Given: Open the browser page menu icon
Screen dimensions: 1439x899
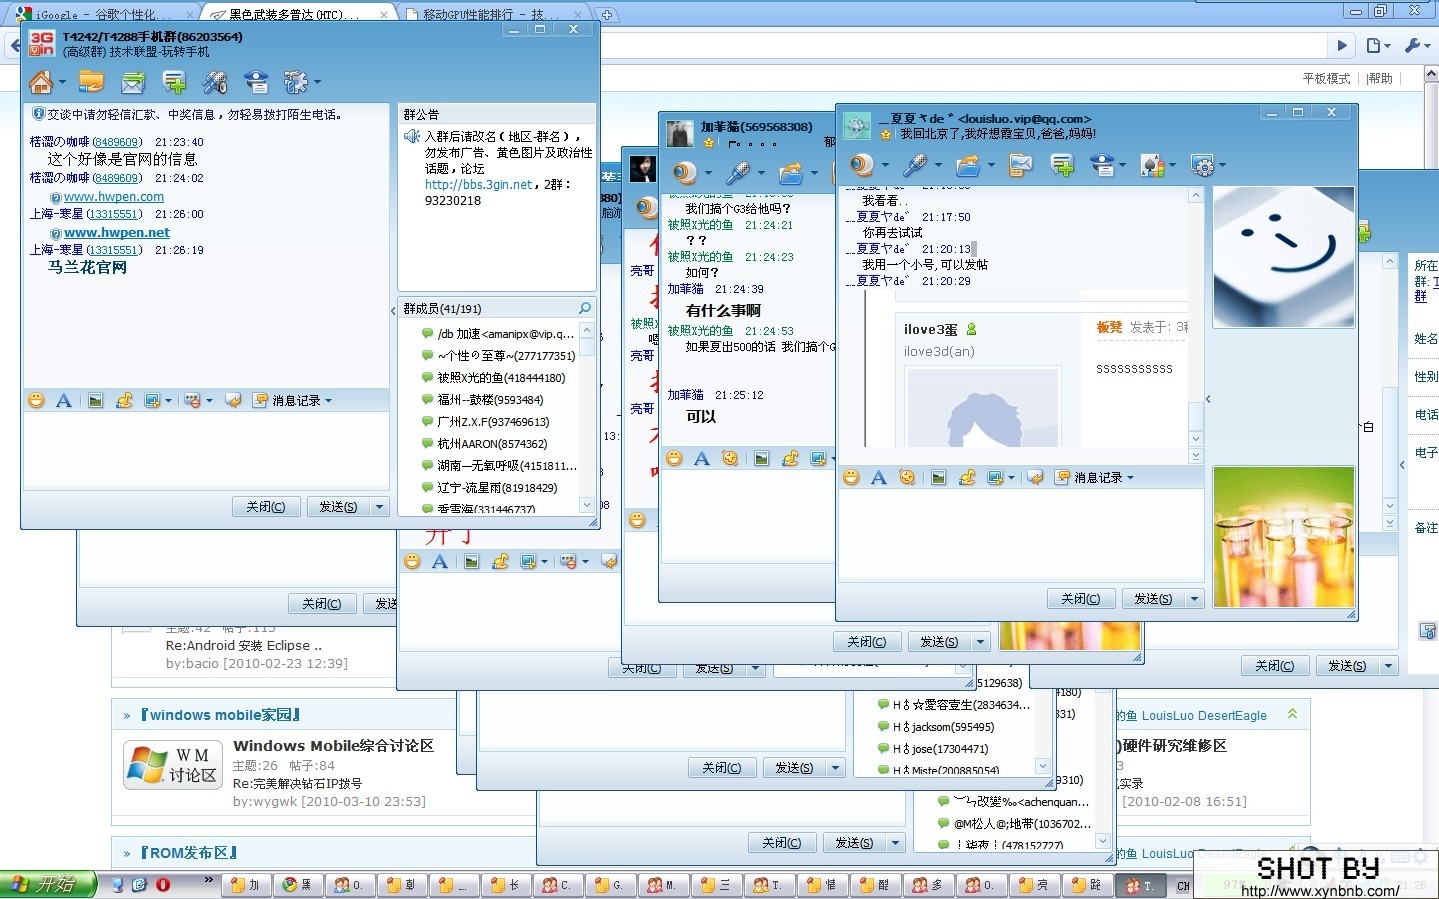Looking at the screenshot, I should click(x=1374, y=45).
